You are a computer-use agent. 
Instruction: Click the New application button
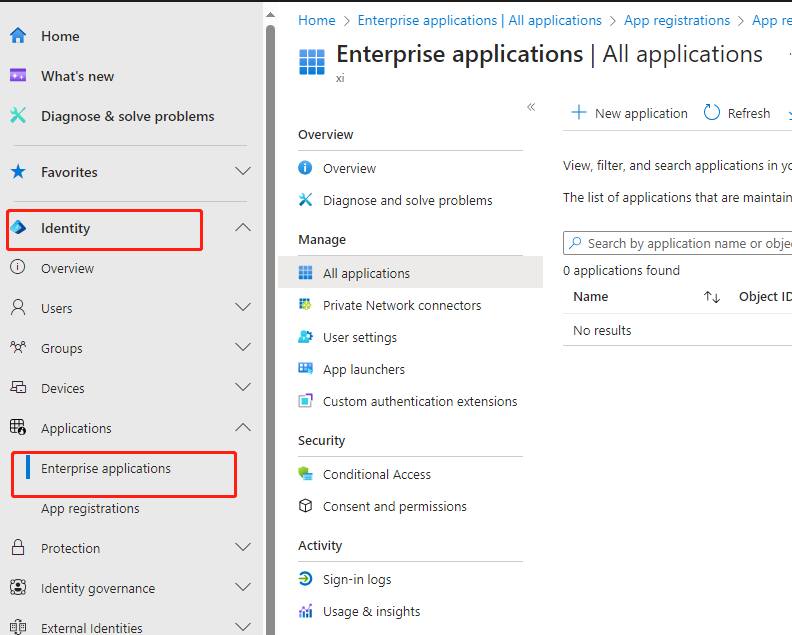629,113
